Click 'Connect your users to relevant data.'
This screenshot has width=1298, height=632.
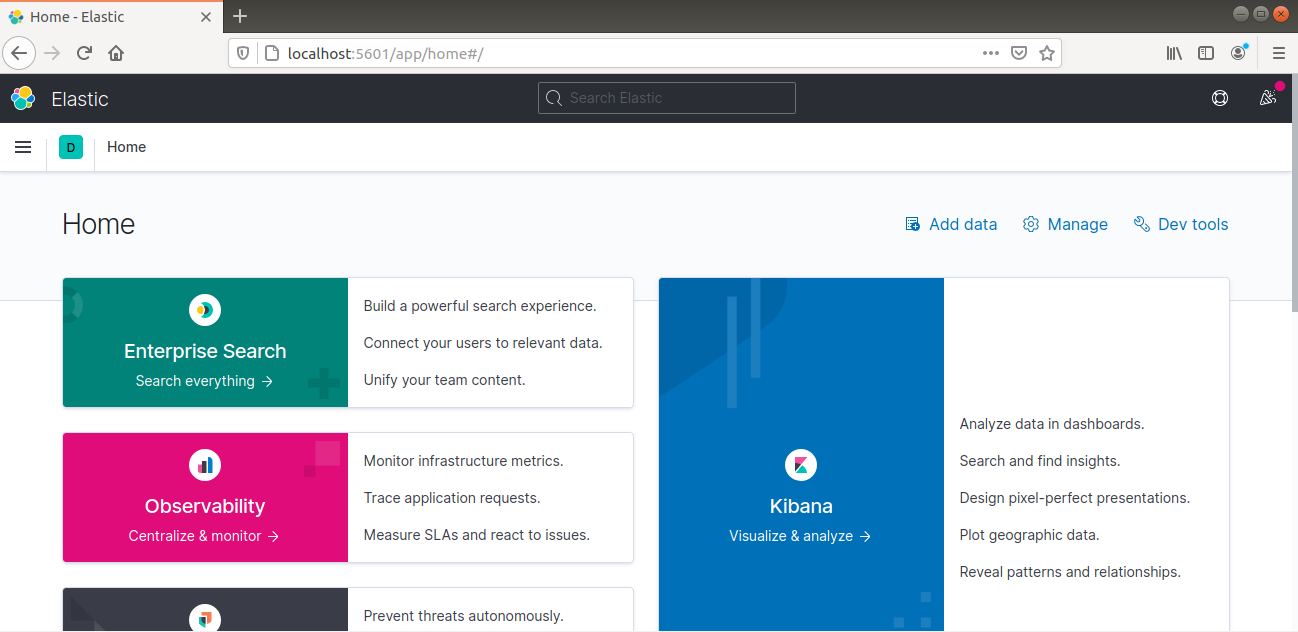pos(483,343)
